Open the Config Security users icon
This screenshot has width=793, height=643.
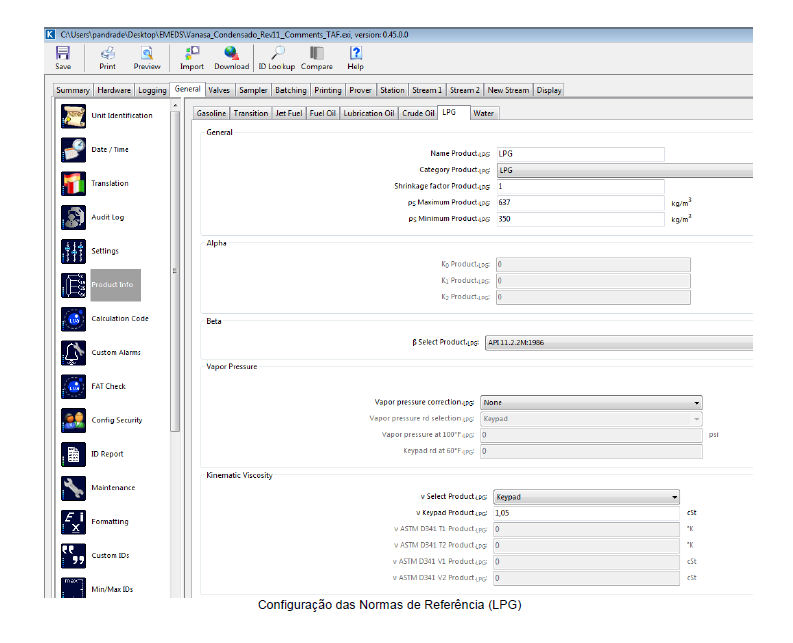pos(73,421)
